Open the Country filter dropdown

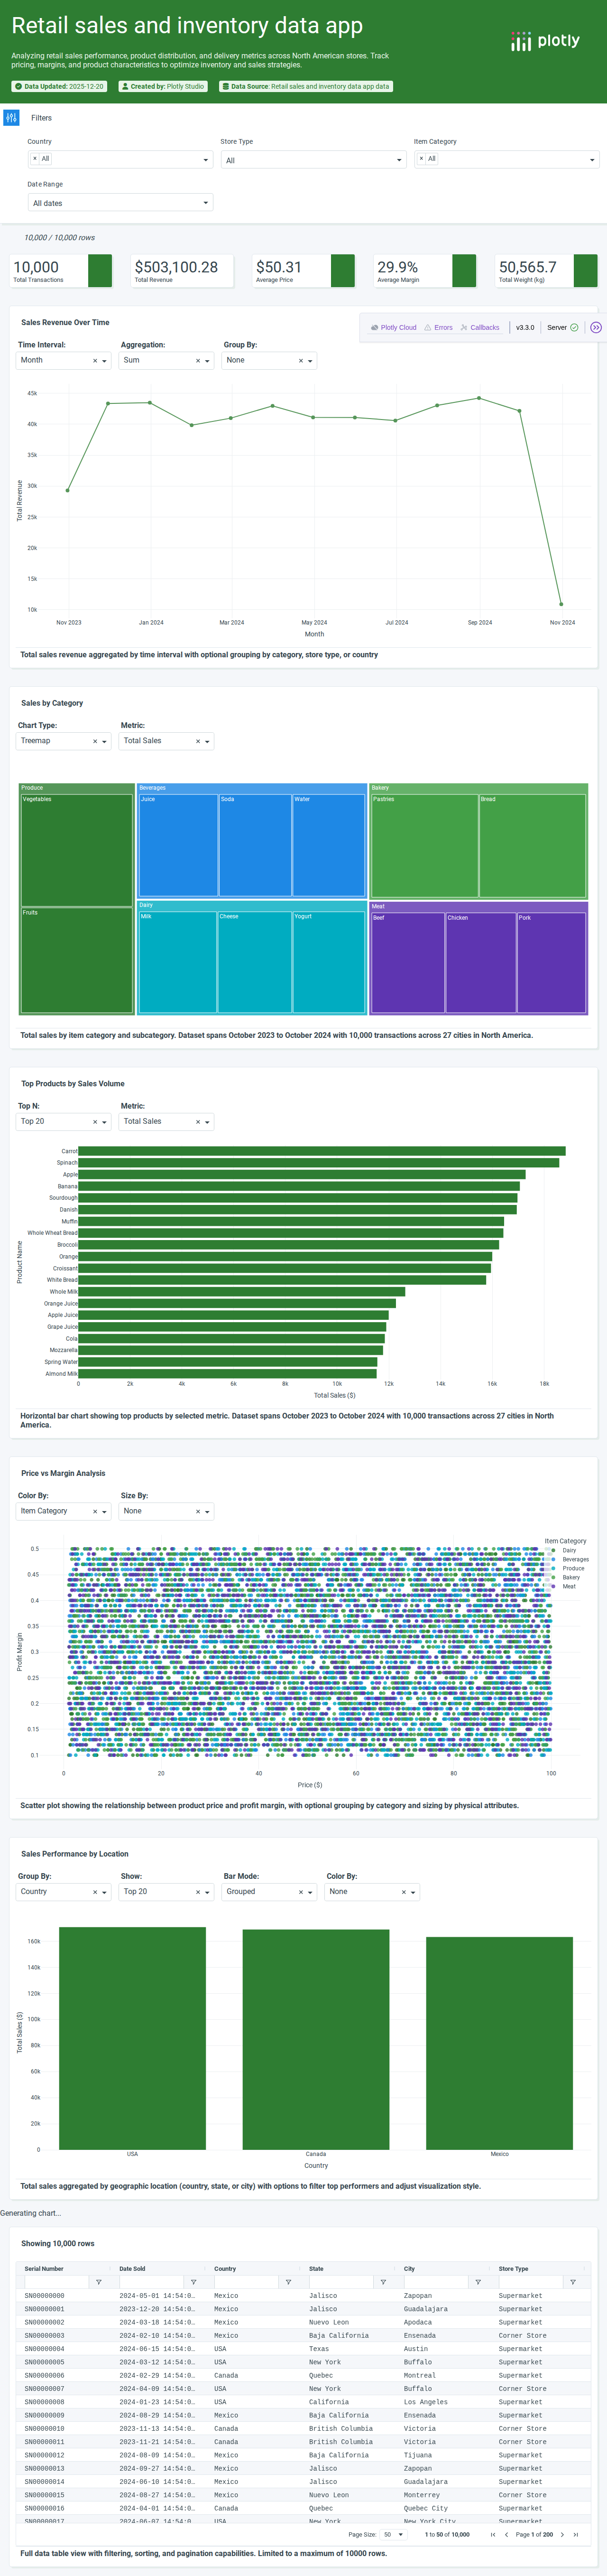coord(120,159)
